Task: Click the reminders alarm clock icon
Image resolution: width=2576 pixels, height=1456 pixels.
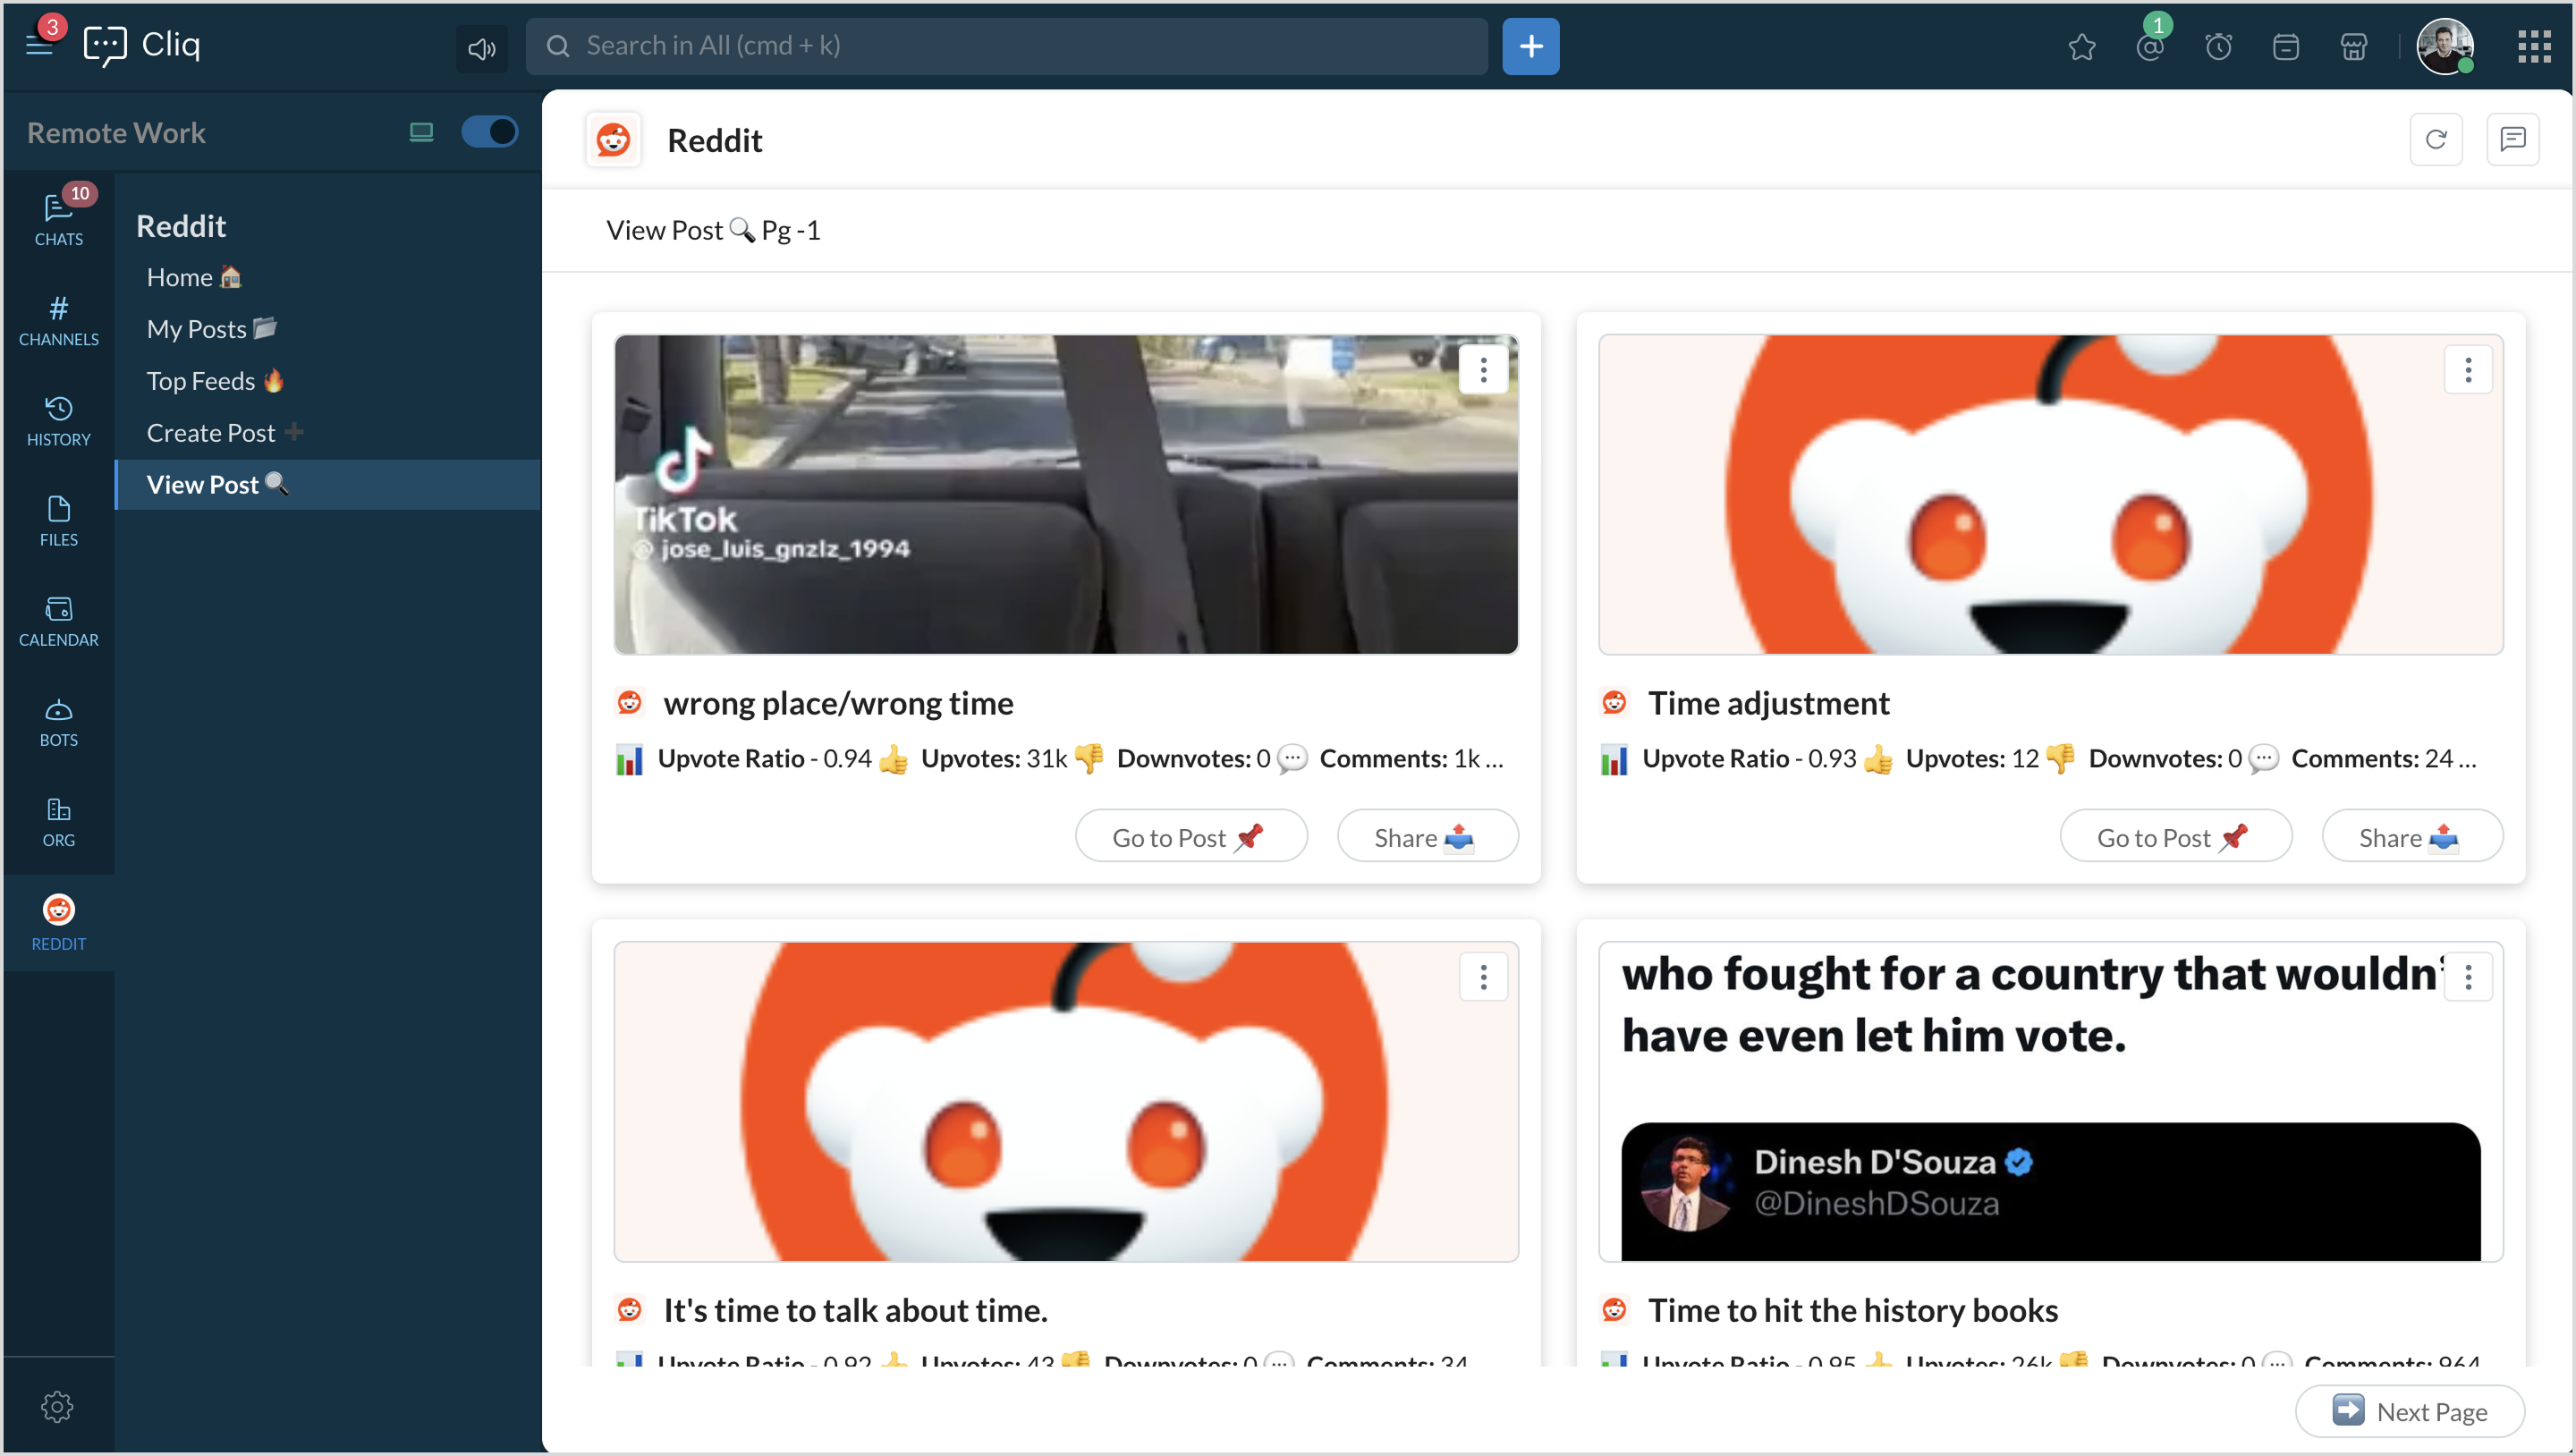Action: (x=2217, y=47)
